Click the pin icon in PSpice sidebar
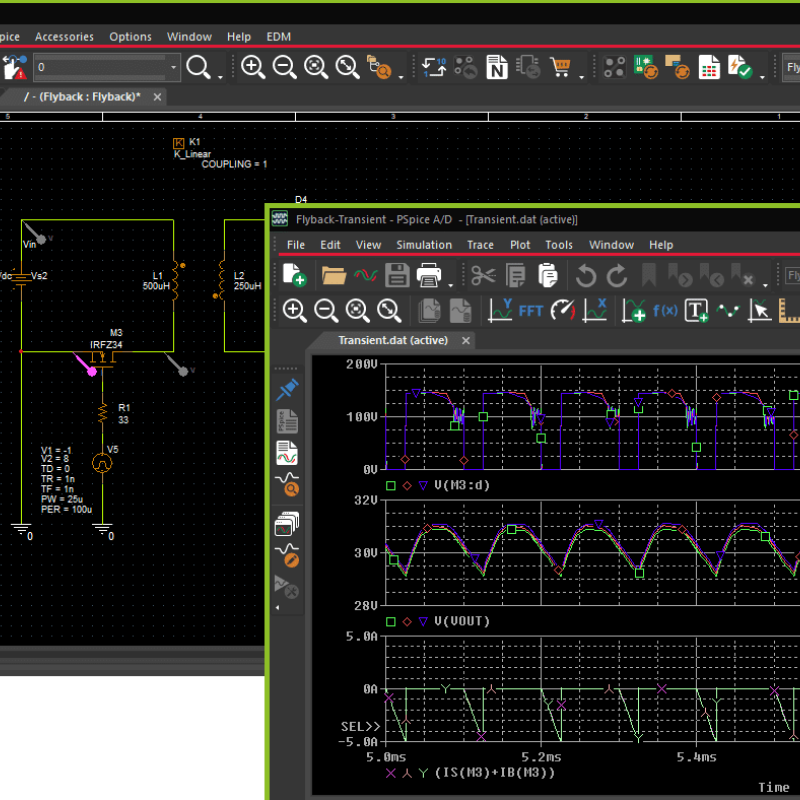 coord(288,387)
